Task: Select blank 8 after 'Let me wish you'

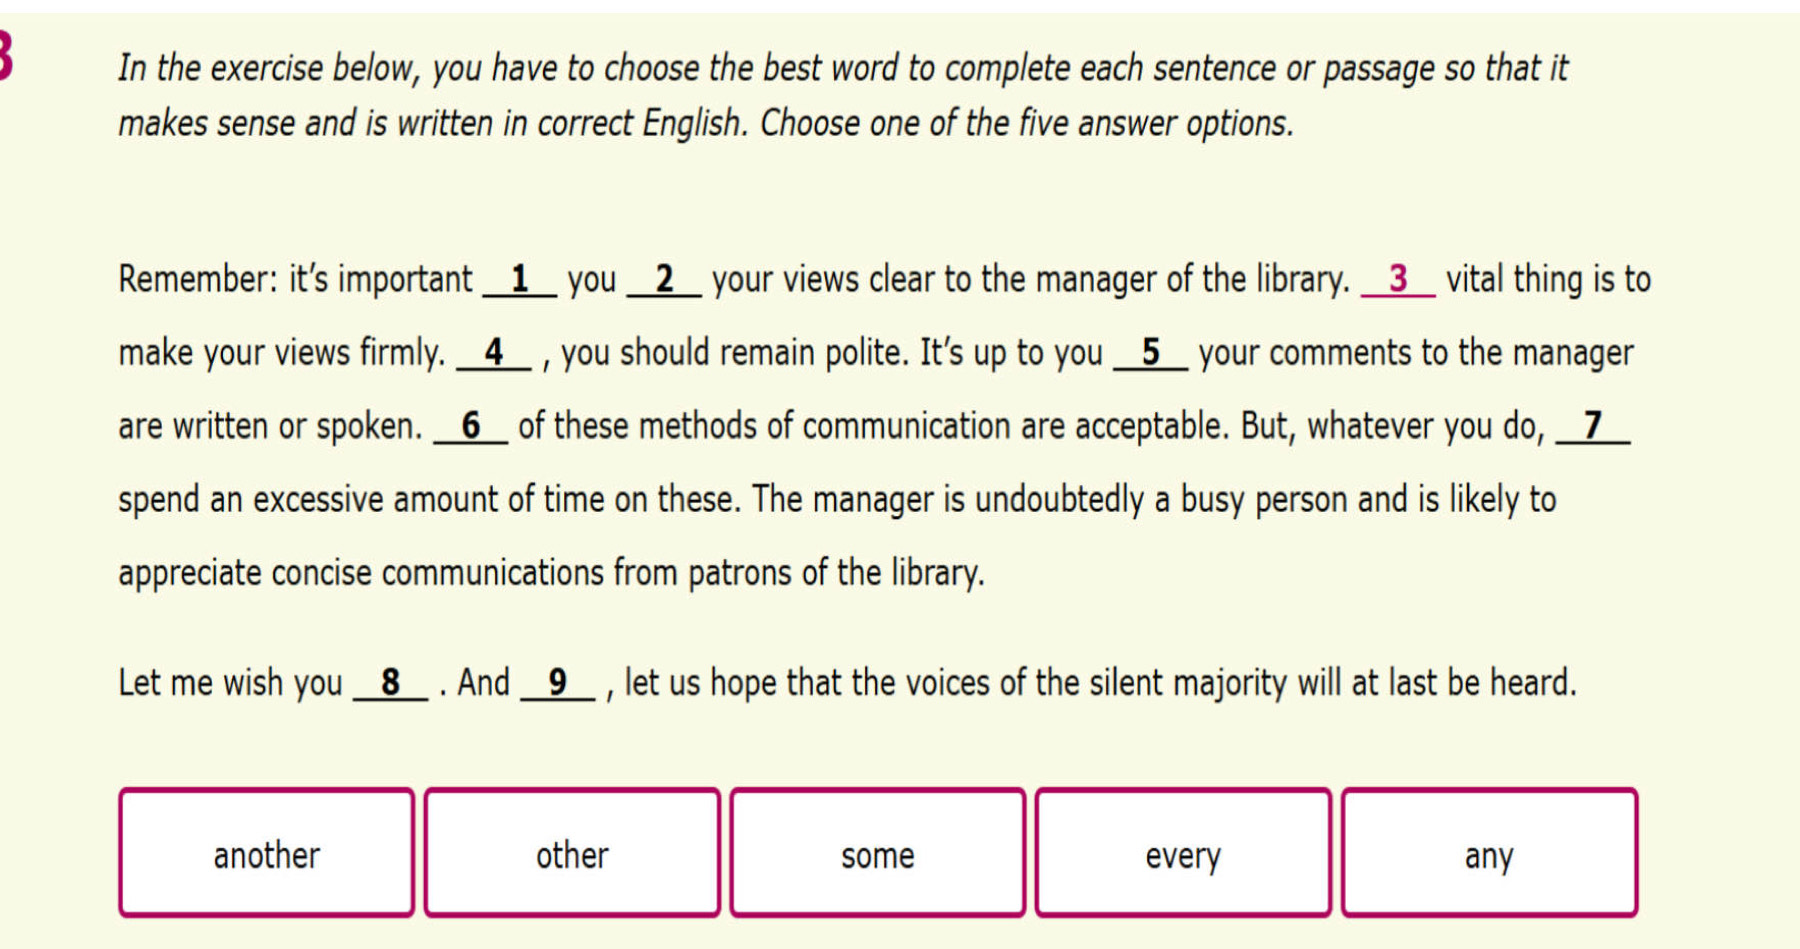Action: click(391, 683)
